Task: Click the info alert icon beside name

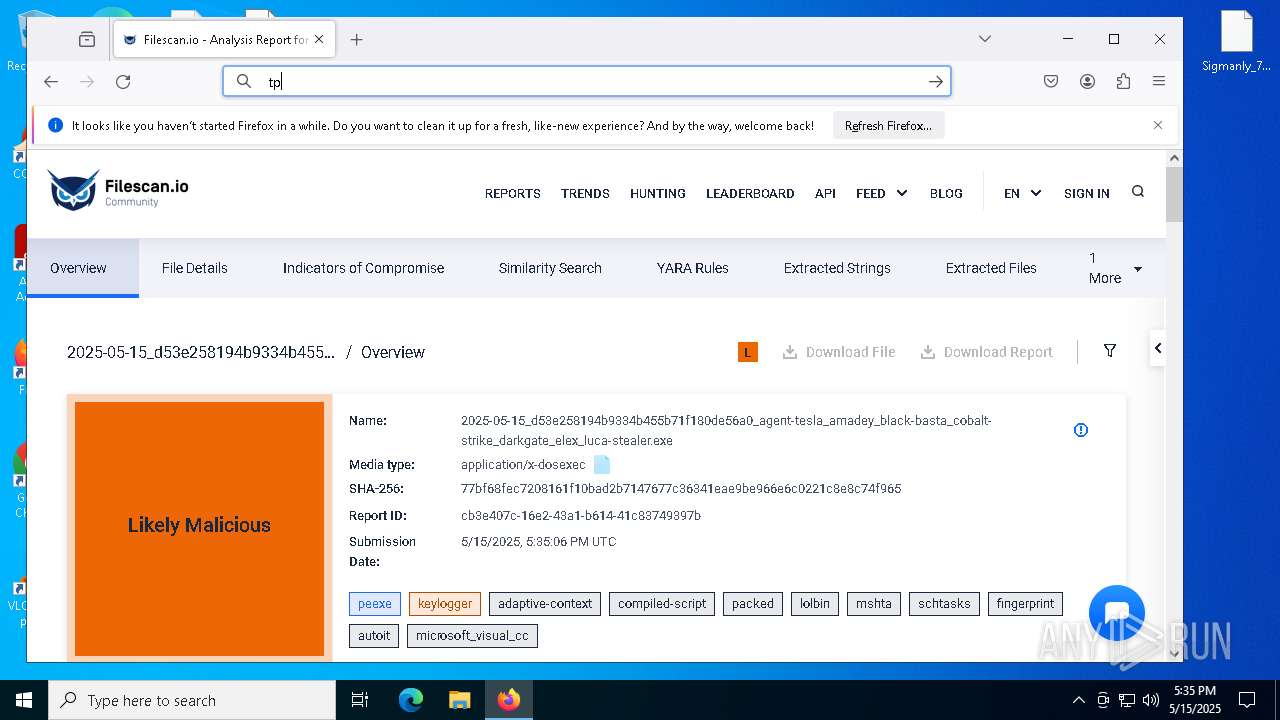Action: 1081,430
